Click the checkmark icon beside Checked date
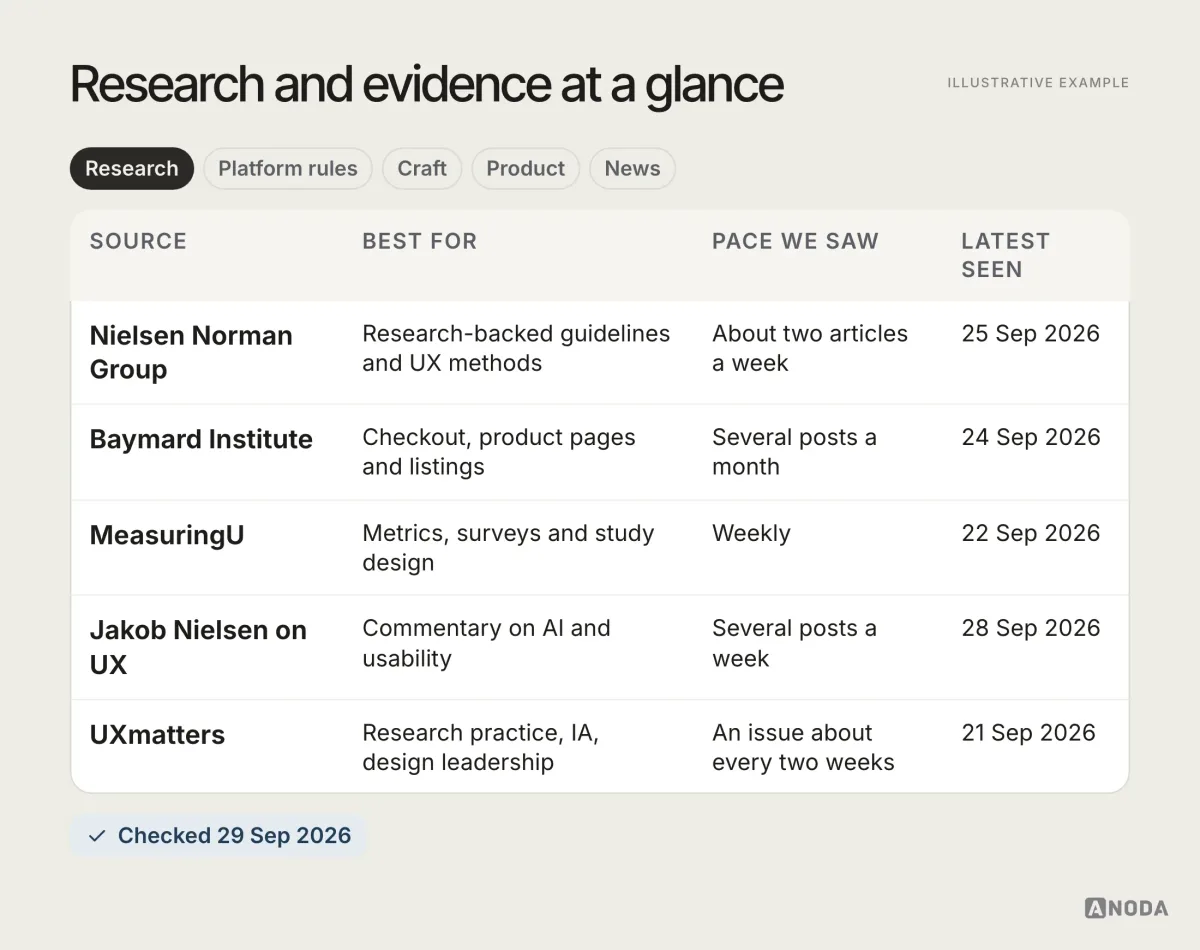Image resolution: width=1200 pixels, height=950 pixels. pos(97,836)
